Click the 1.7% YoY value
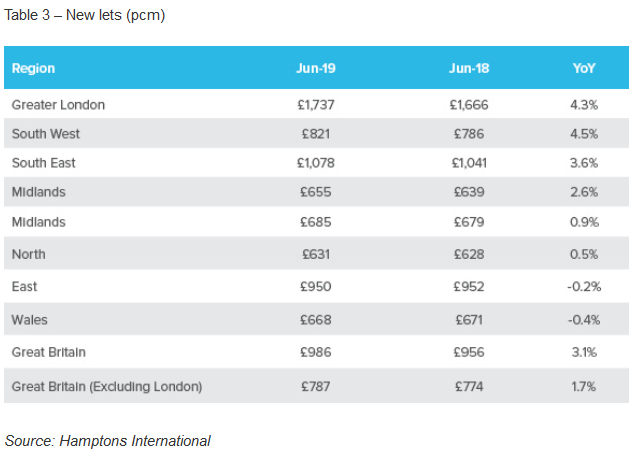The height and width of the screenshot is (455, 635). pyautogui.click(x=583, y=386)
